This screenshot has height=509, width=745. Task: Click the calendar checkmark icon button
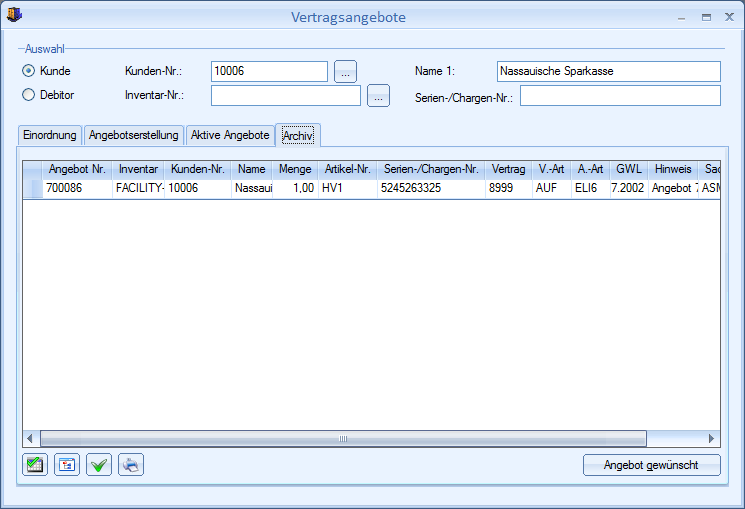35,465
